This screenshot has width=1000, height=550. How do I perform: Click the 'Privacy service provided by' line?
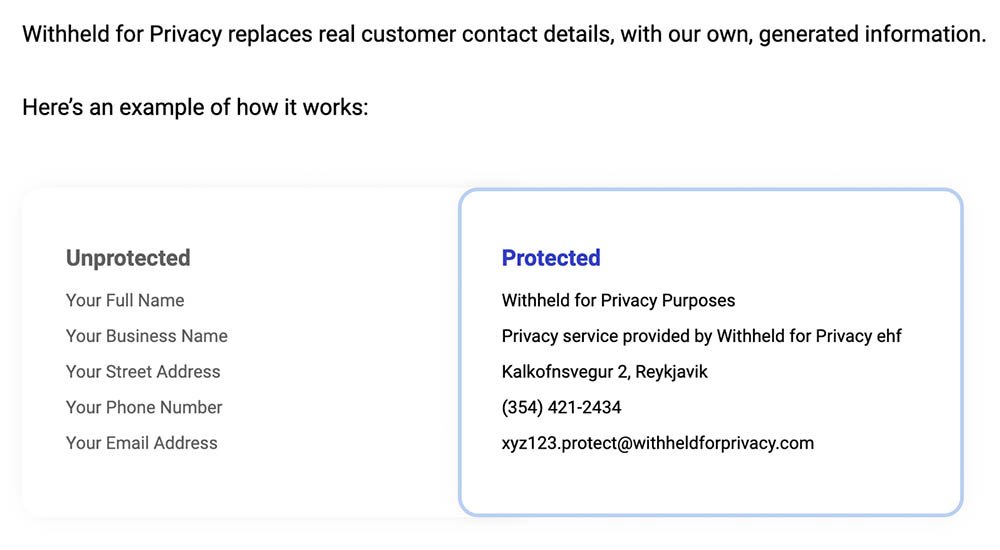[x=607, y=336]
